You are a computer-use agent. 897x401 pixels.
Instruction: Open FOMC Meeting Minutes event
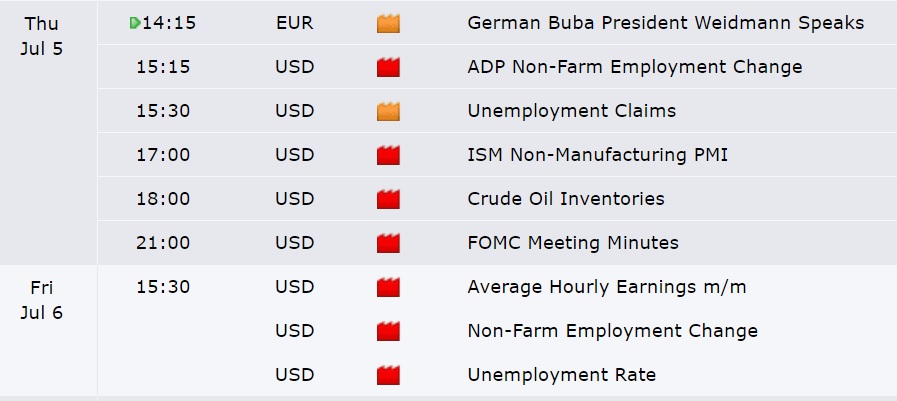[x=572, y=243]
